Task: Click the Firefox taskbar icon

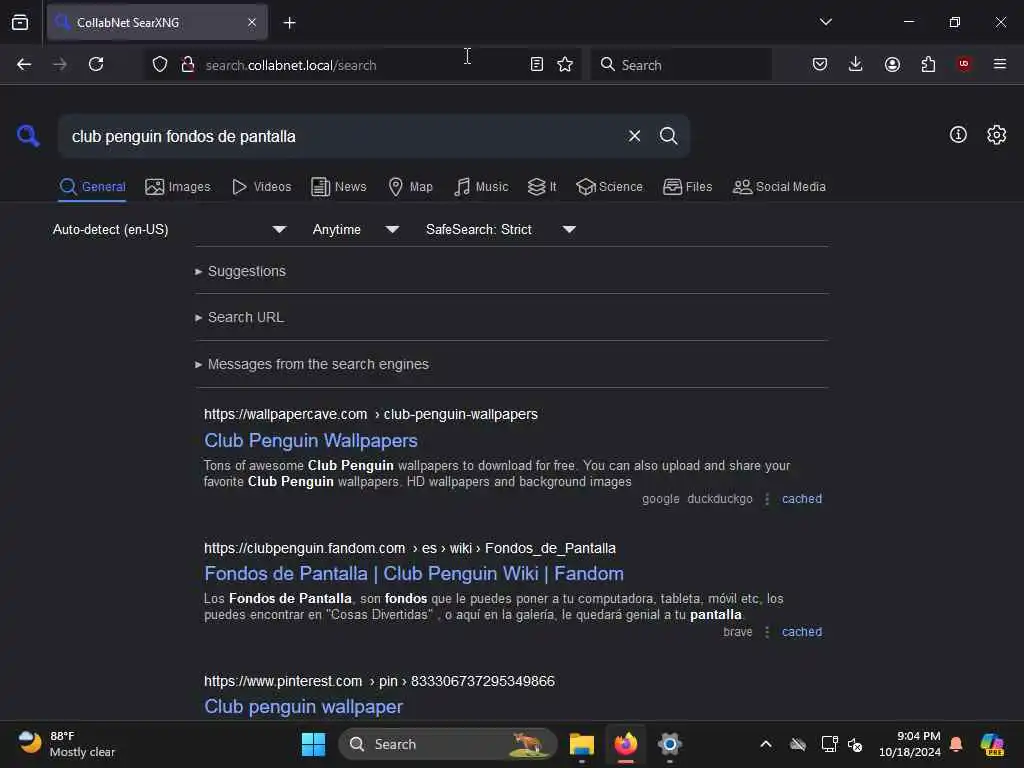Action: click(x=626, y=744)
